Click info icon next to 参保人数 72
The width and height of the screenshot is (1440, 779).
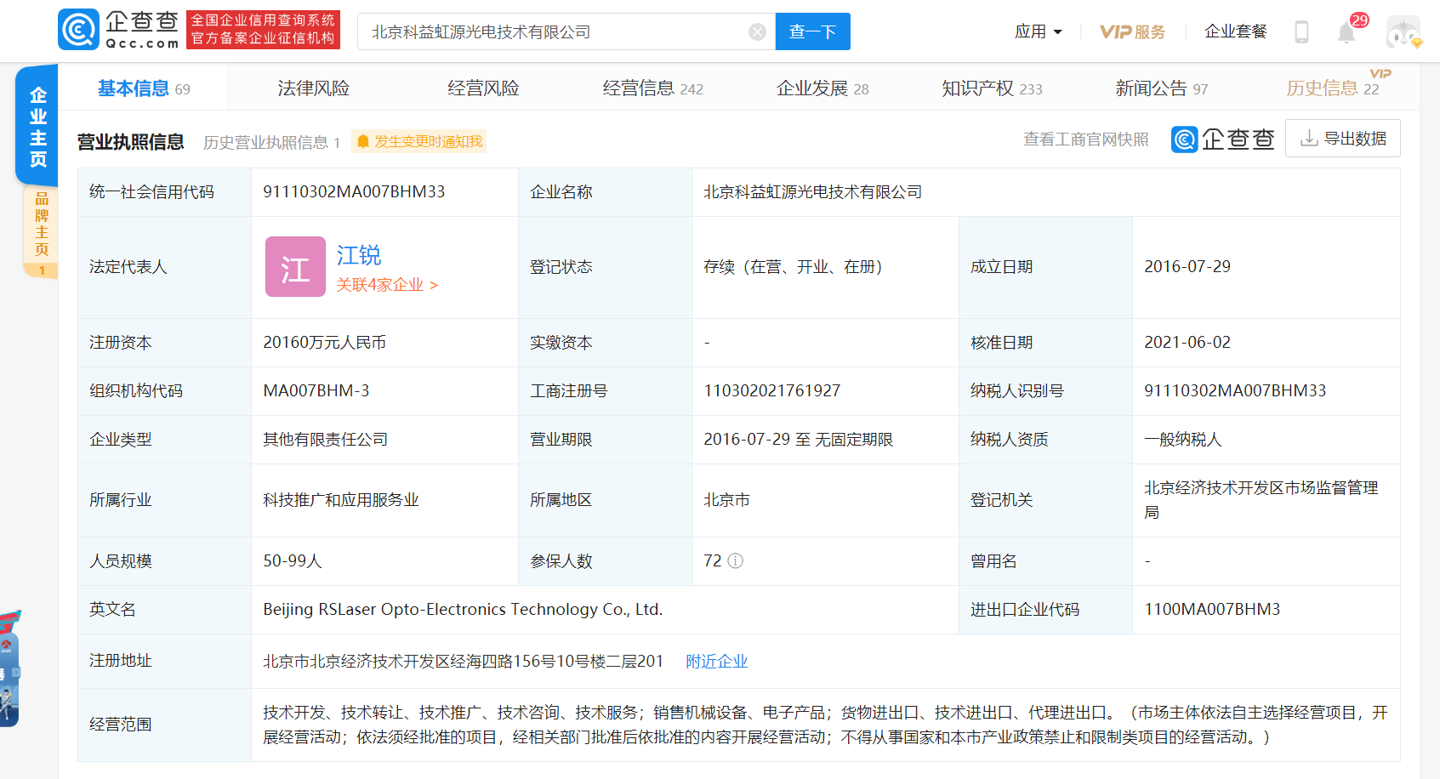click(x=735, y=561)
